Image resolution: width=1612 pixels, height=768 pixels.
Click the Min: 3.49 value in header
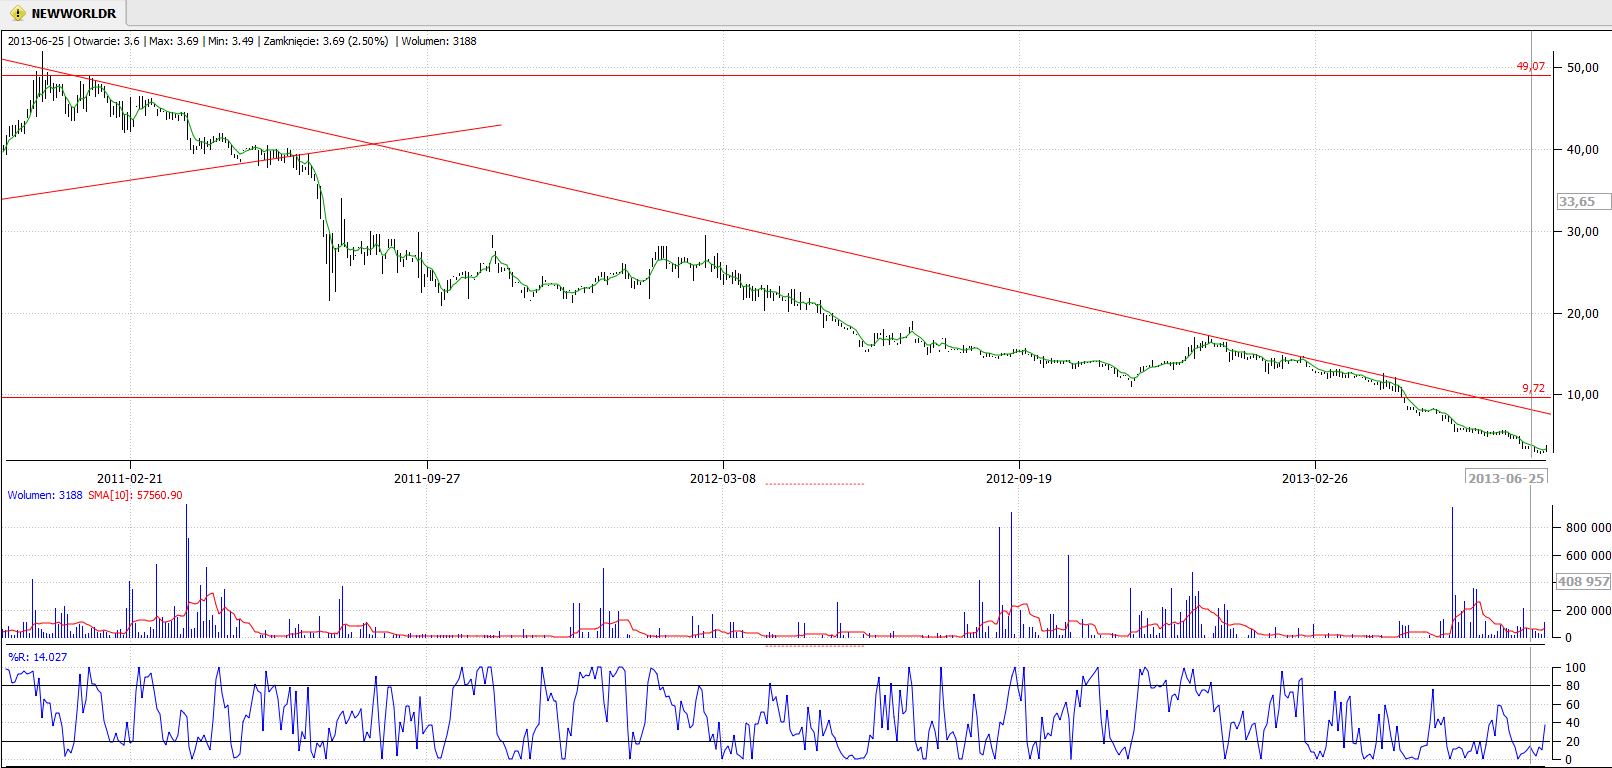(231, 41)
